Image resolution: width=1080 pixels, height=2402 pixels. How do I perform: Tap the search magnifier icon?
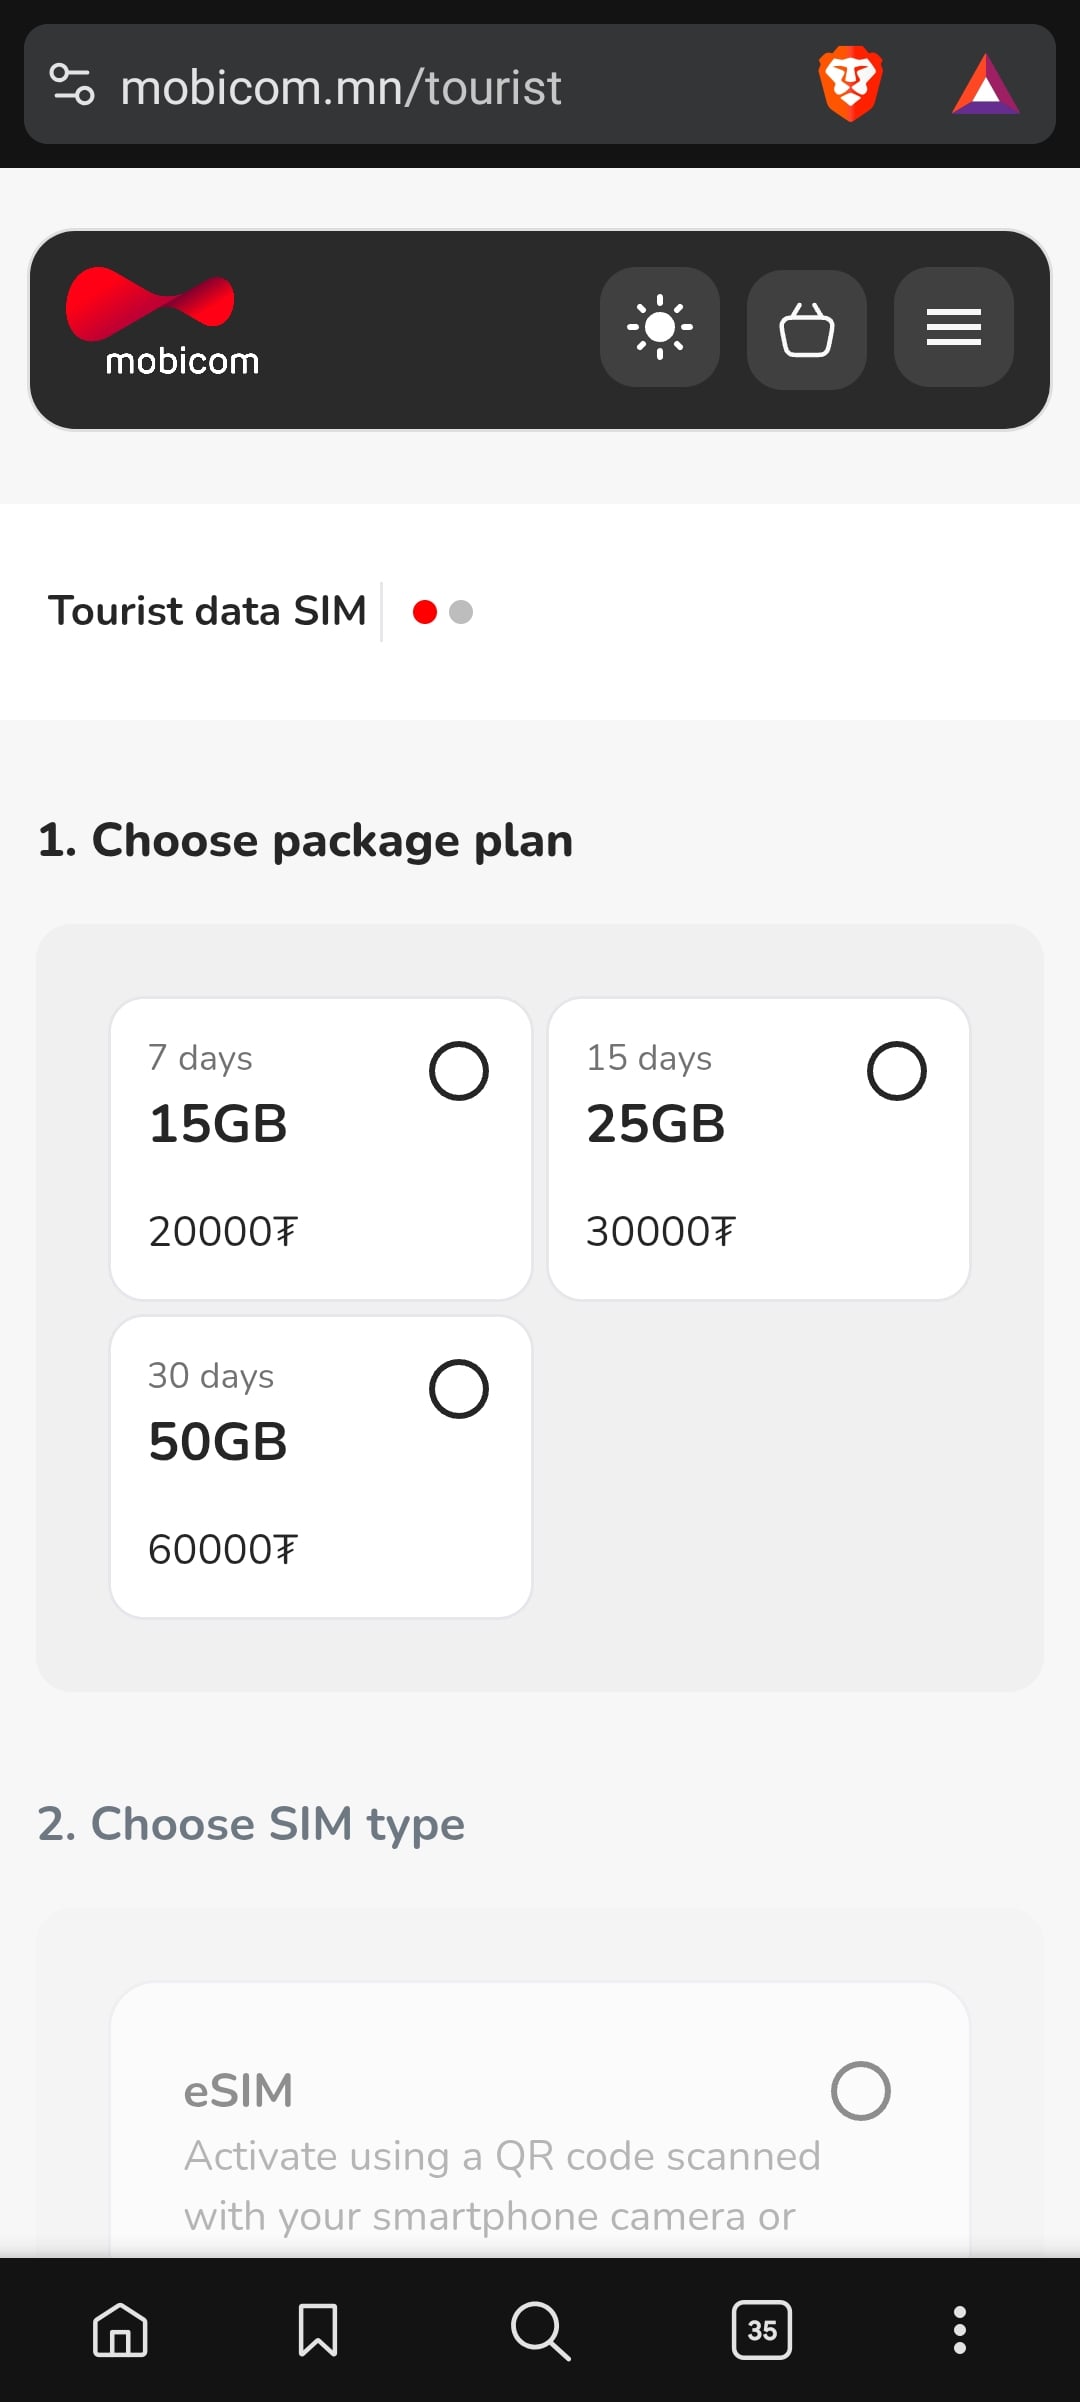(540, 2330)
